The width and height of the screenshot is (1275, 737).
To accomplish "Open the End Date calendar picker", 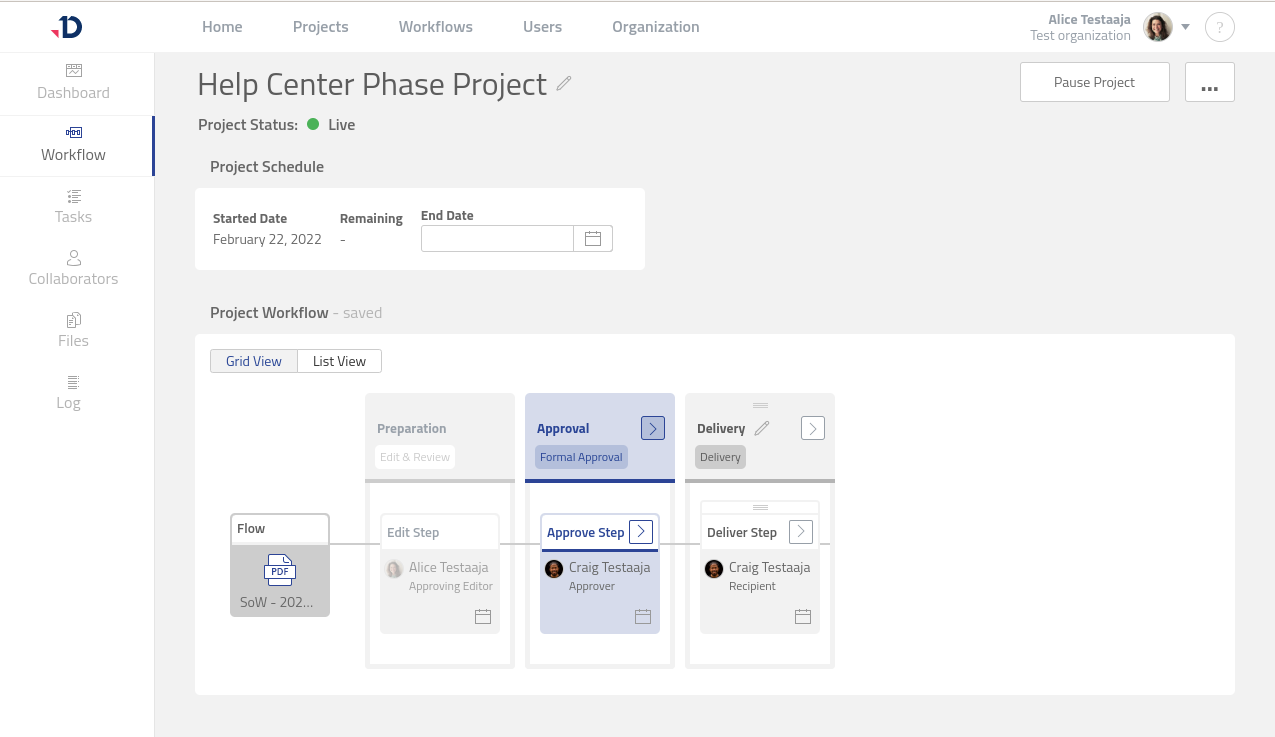I will [x=593, y=238].
